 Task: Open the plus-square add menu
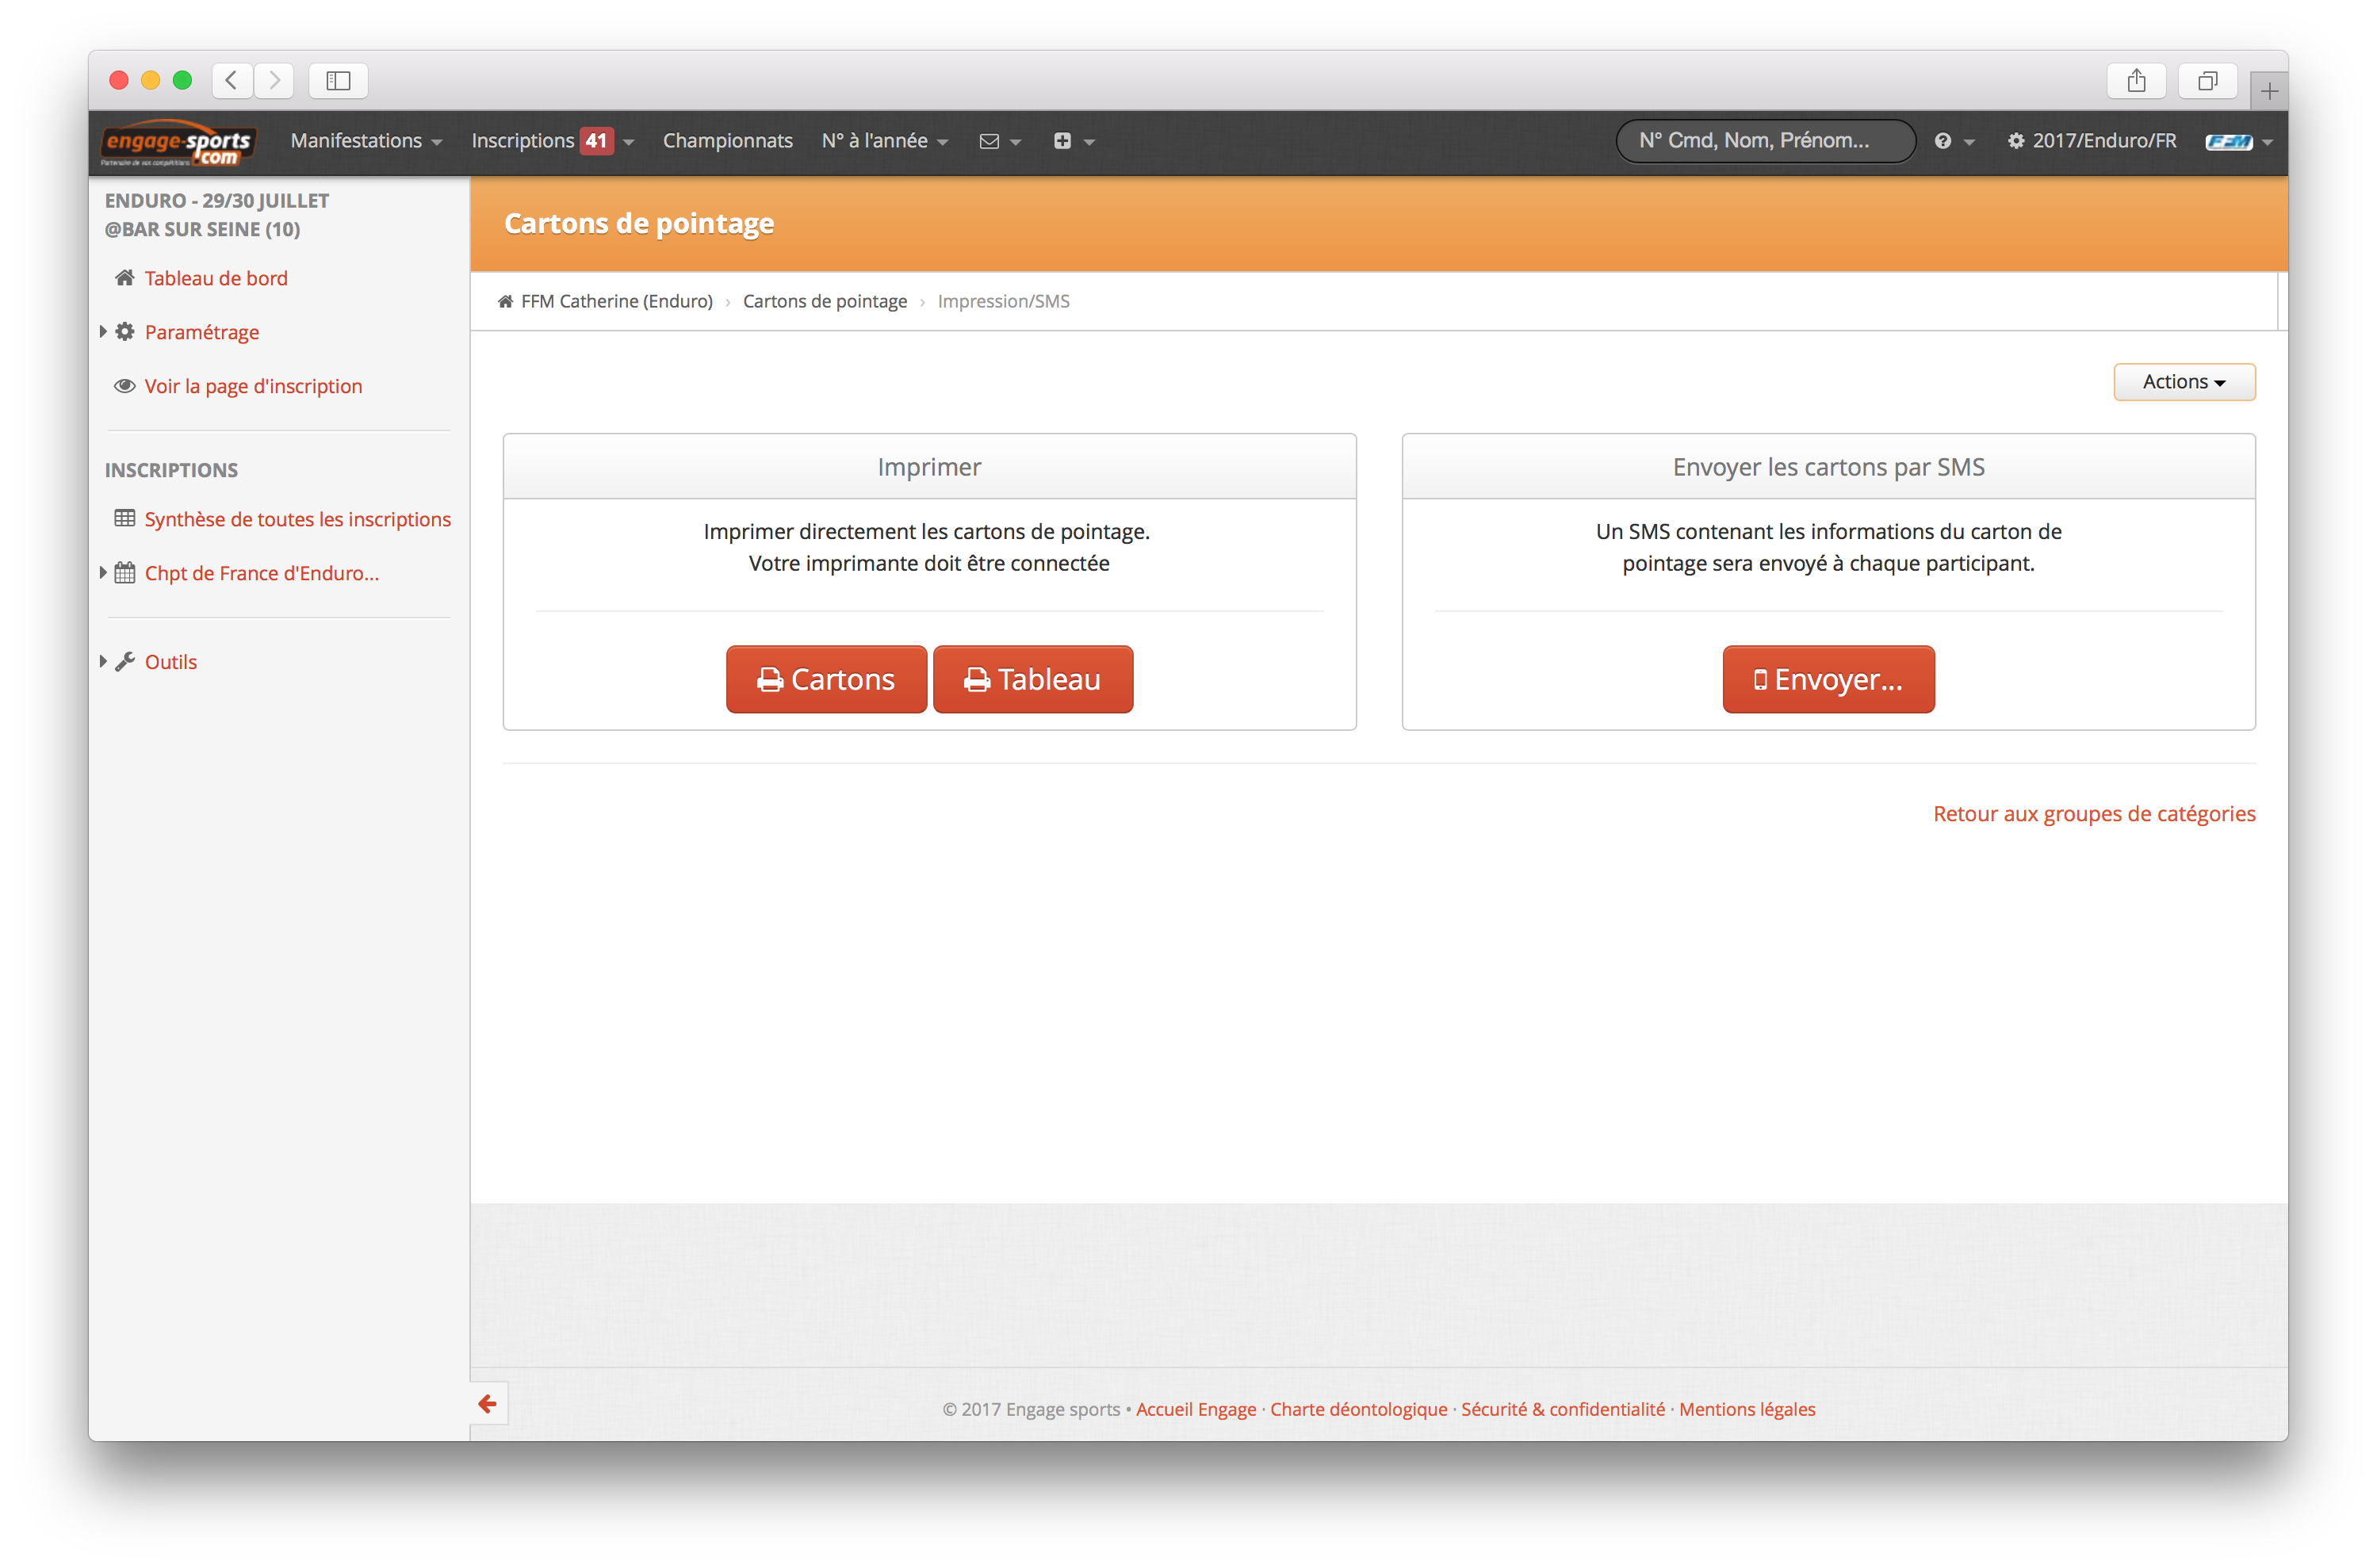(x=1073, y=141)
